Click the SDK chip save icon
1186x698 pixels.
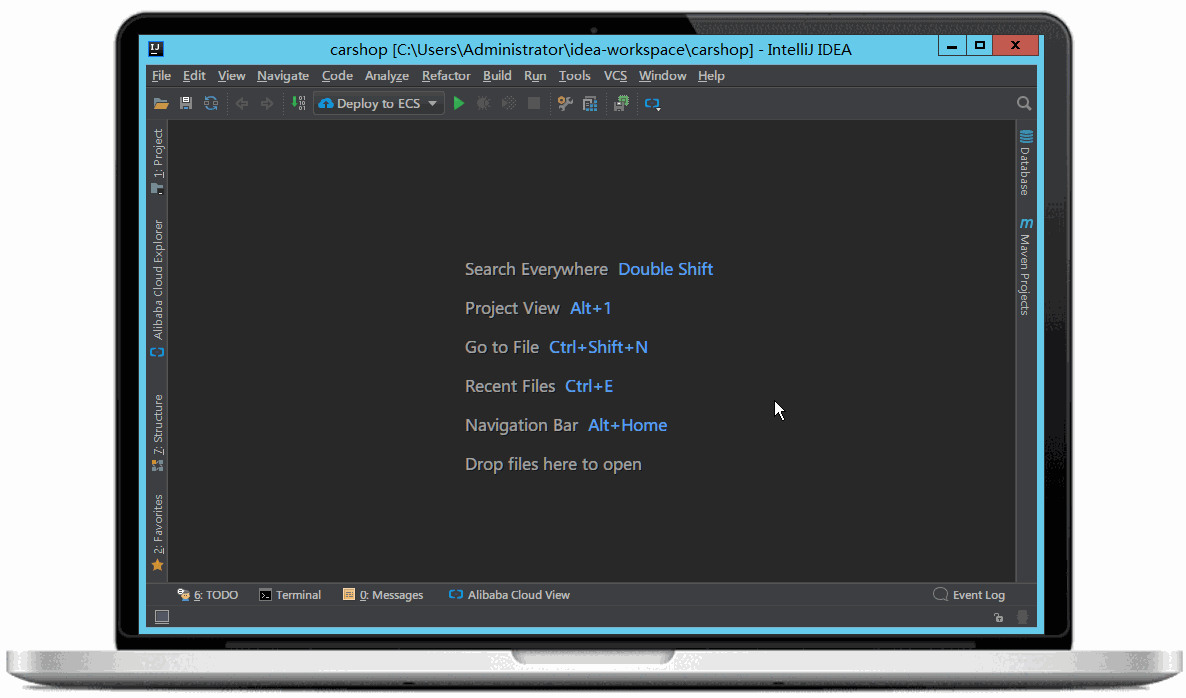click(x=621, y=104)
